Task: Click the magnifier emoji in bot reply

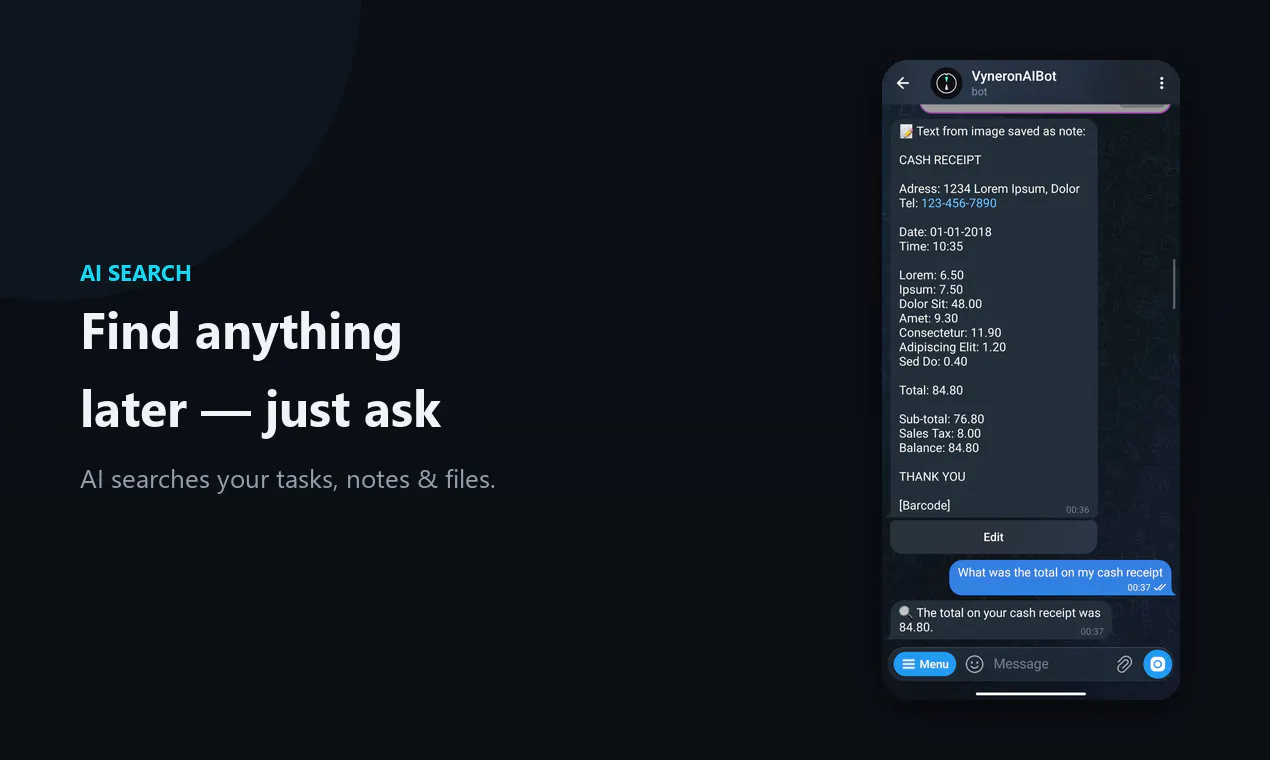Action: pos(905,612)
